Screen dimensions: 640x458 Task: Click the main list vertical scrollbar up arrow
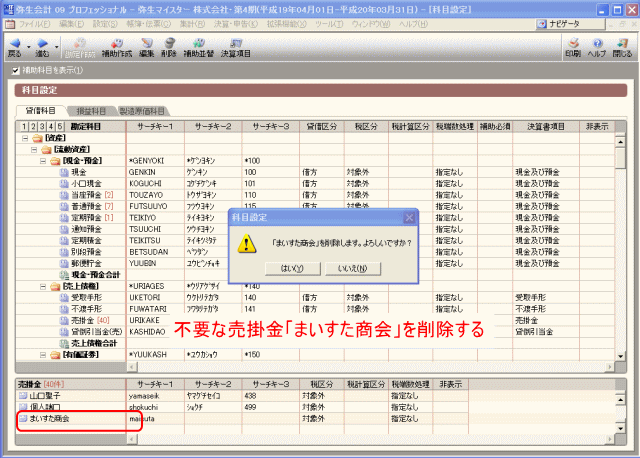[620, 142]
